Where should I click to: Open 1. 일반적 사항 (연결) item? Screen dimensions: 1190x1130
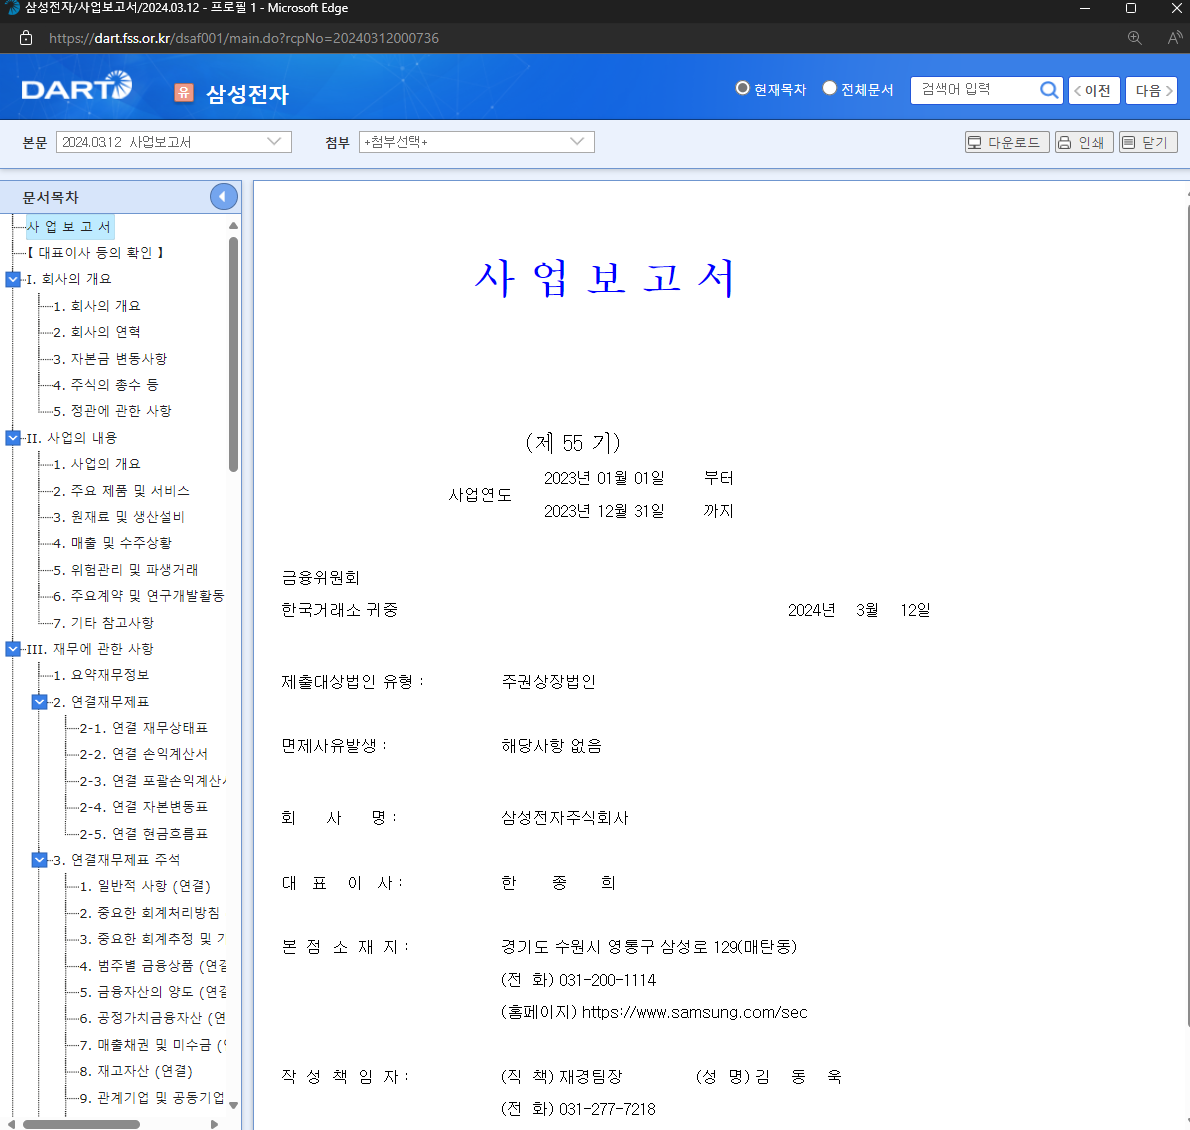tap(145, 886)
